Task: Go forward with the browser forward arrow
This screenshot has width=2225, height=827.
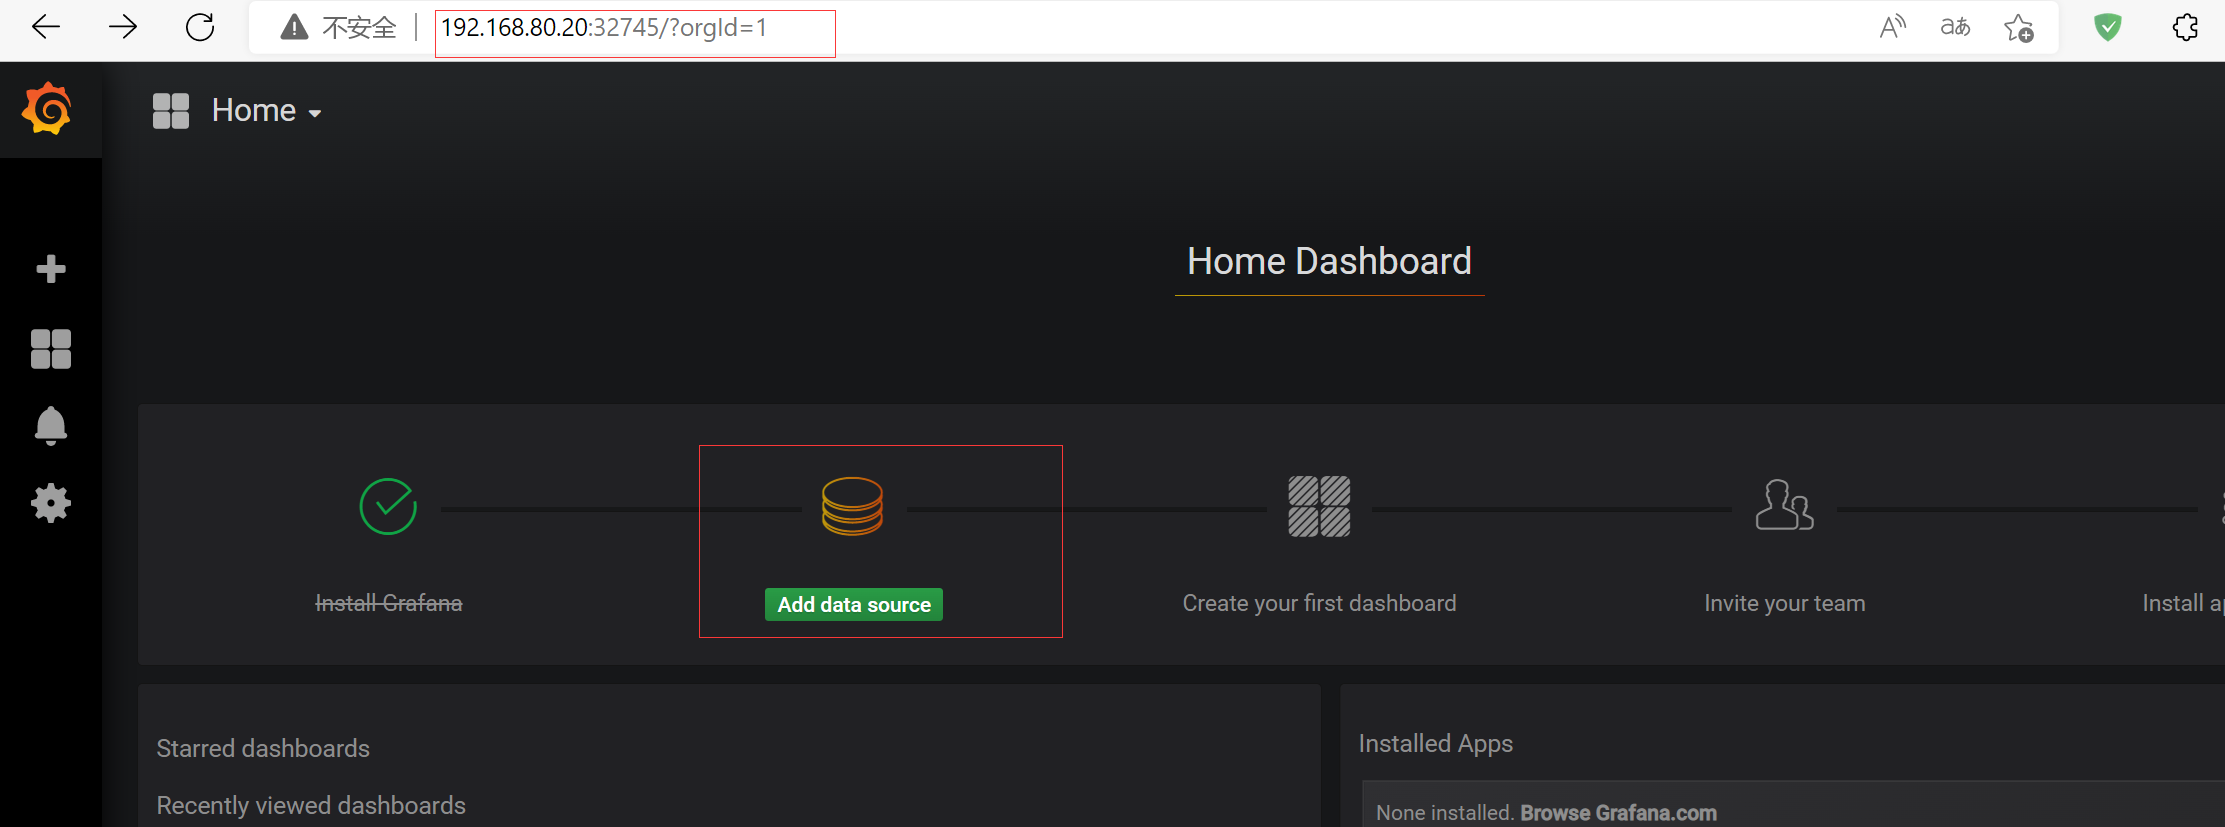Action: (x=123, y=27)
